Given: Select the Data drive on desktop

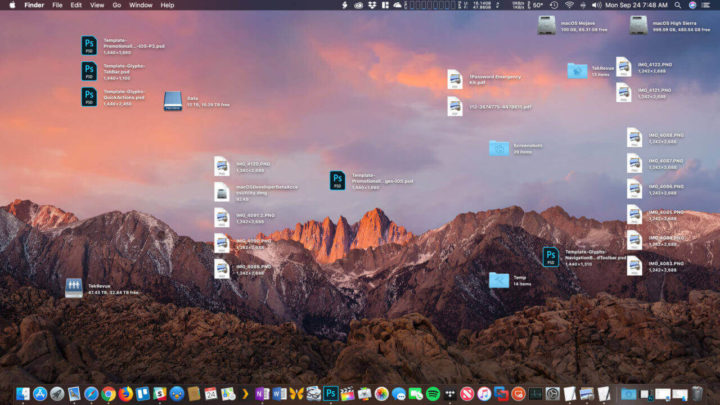Looking at the screenshot, I should [x=173, y=101].
